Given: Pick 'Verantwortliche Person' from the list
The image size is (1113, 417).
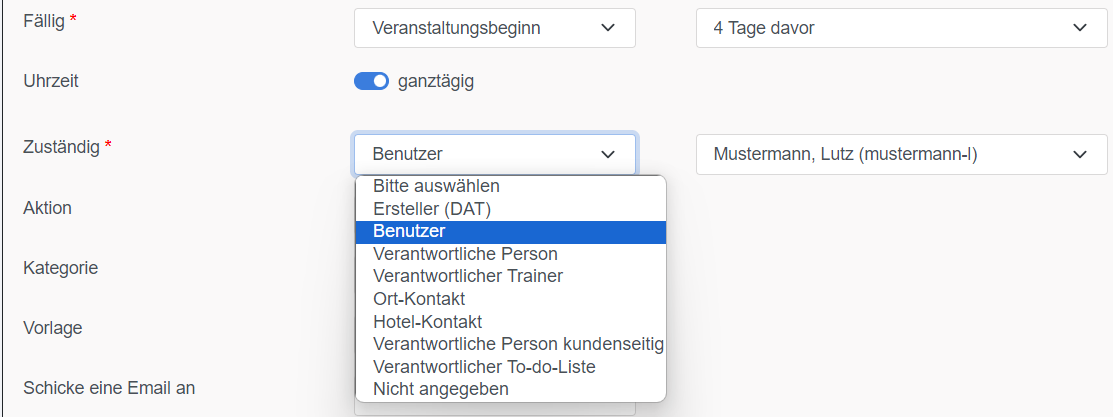Looking at the screenshot, I should (465, 254).
